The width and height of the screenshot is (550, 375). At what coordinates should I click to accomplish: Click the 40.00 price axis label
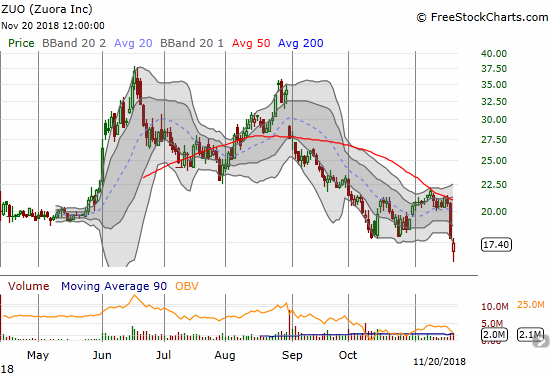pos(494,54)
